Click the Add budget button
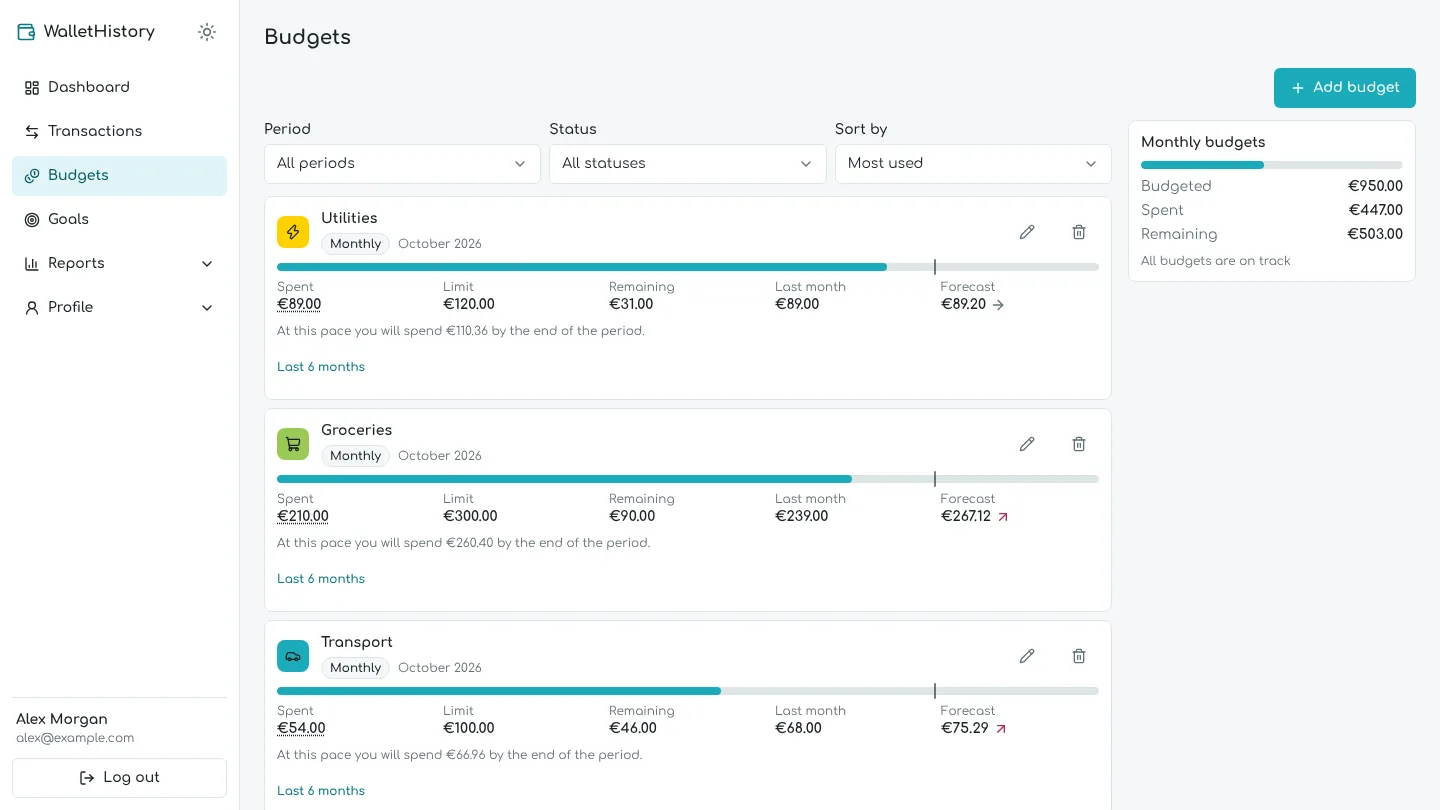 (x=1345, y=88)
